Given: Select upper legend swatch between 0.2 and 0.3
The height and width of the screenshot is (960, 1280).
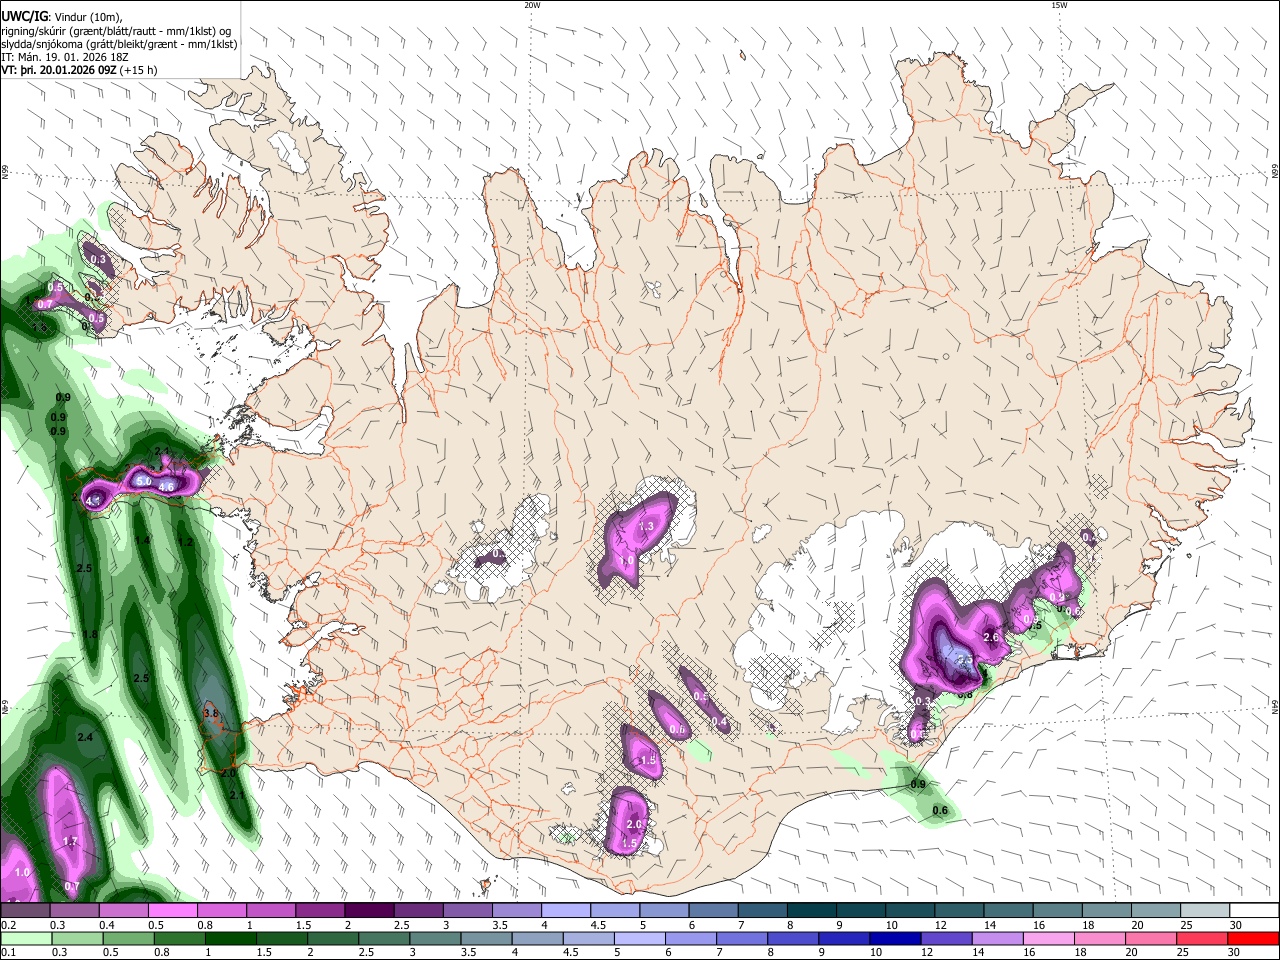Looking at the screenshot, I should pos(25,911).
